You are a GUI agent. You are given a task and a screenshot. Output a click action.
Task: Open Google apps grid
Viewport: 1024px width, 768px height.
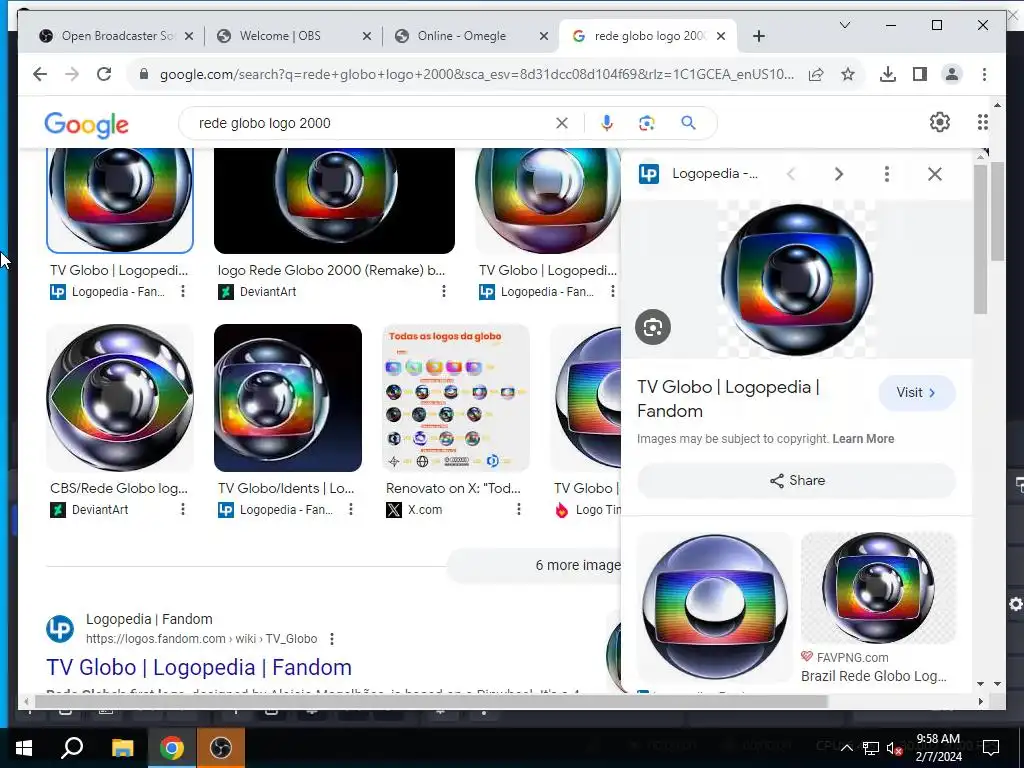coord(983,122)
